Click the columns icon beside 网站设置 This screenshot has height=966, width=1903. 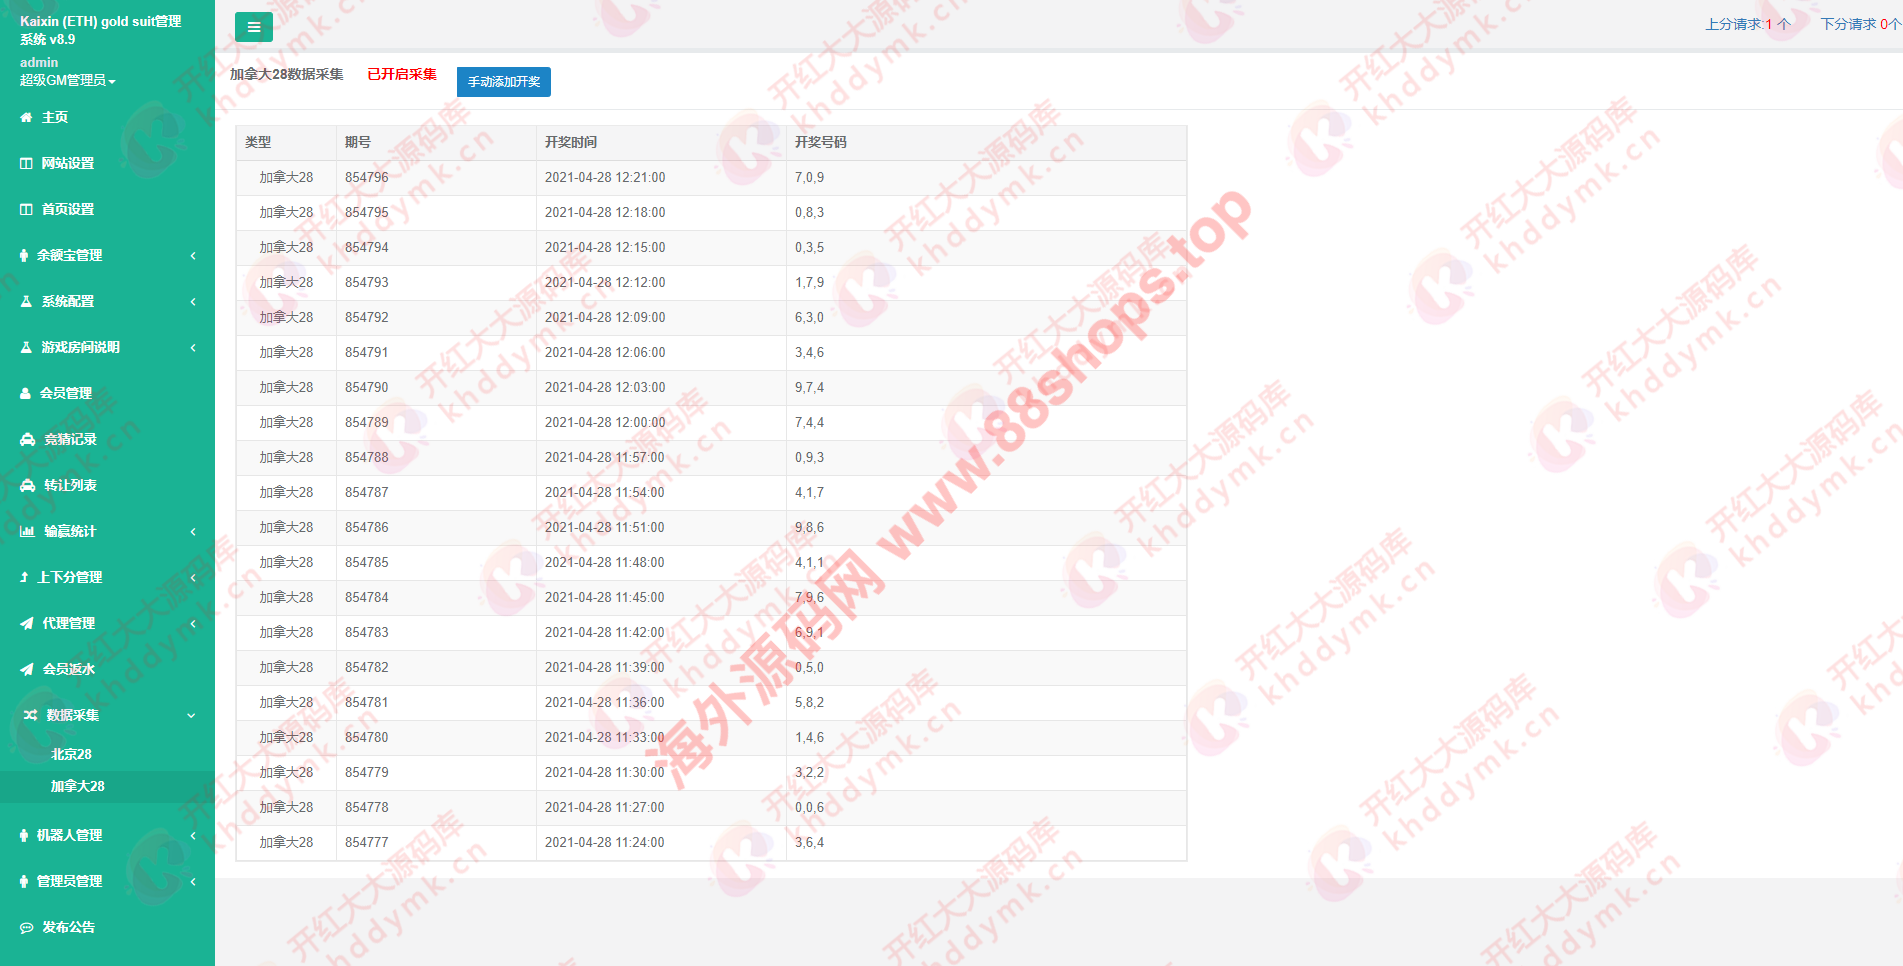tap(27, 164)
